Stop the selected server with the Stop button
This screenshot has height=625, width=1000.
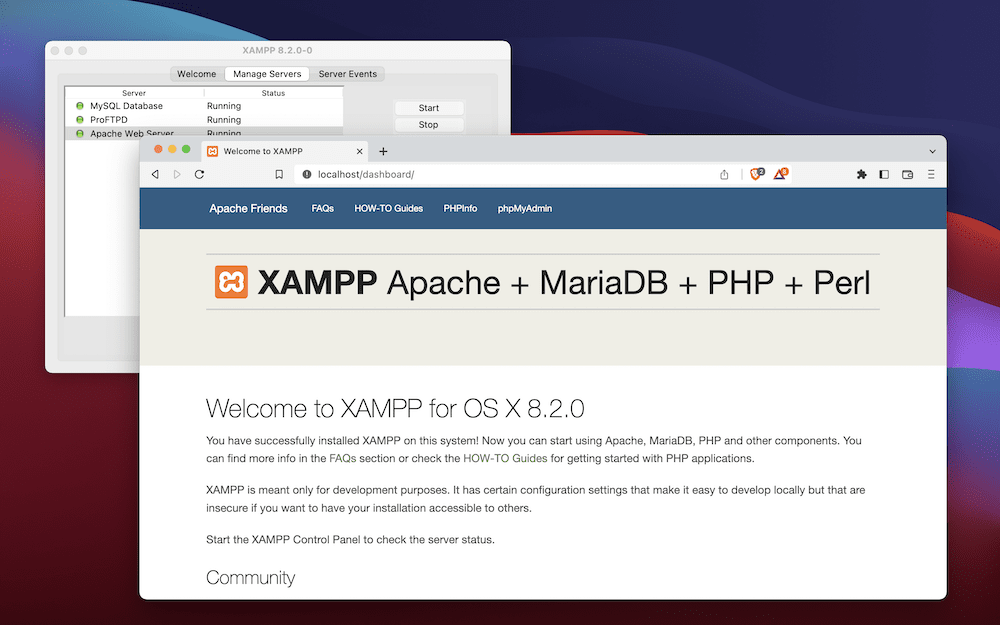pyautogui.click(x=428, y=124)
